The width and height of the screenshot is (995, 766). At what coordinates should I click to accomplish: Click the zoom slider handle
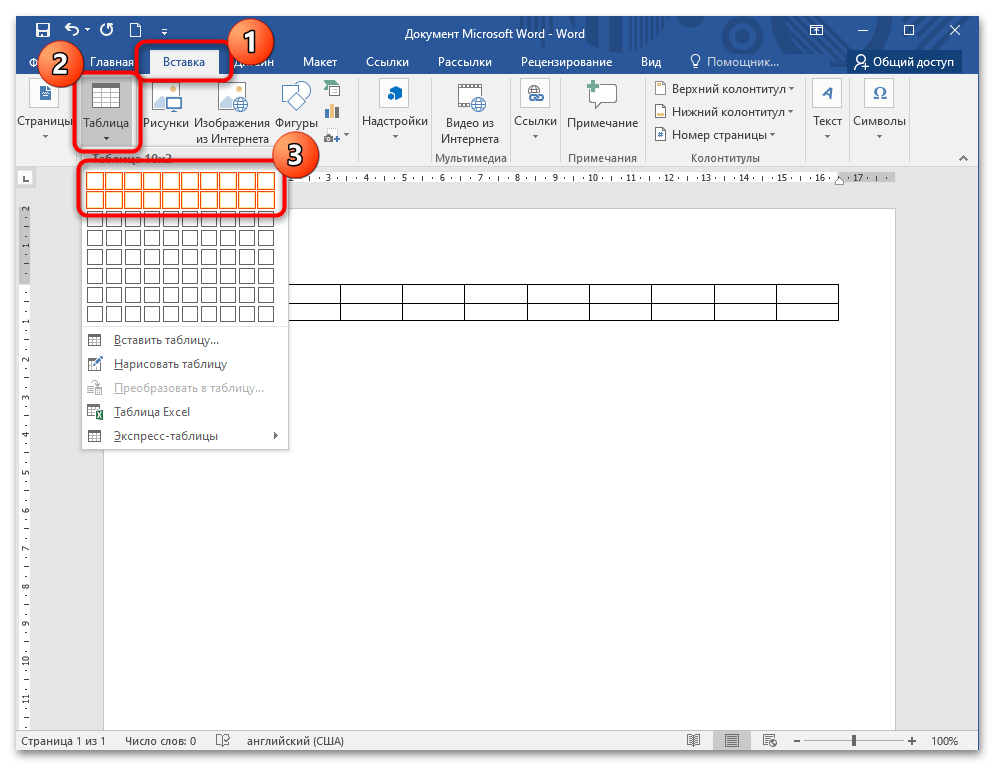854,741
